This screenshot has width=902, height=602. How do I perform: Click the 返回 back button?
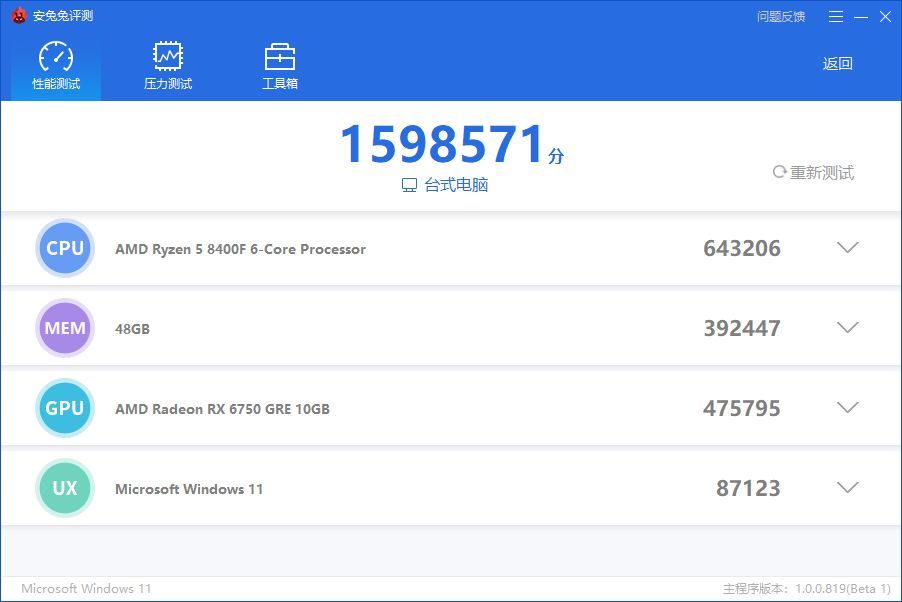(837, 63)
